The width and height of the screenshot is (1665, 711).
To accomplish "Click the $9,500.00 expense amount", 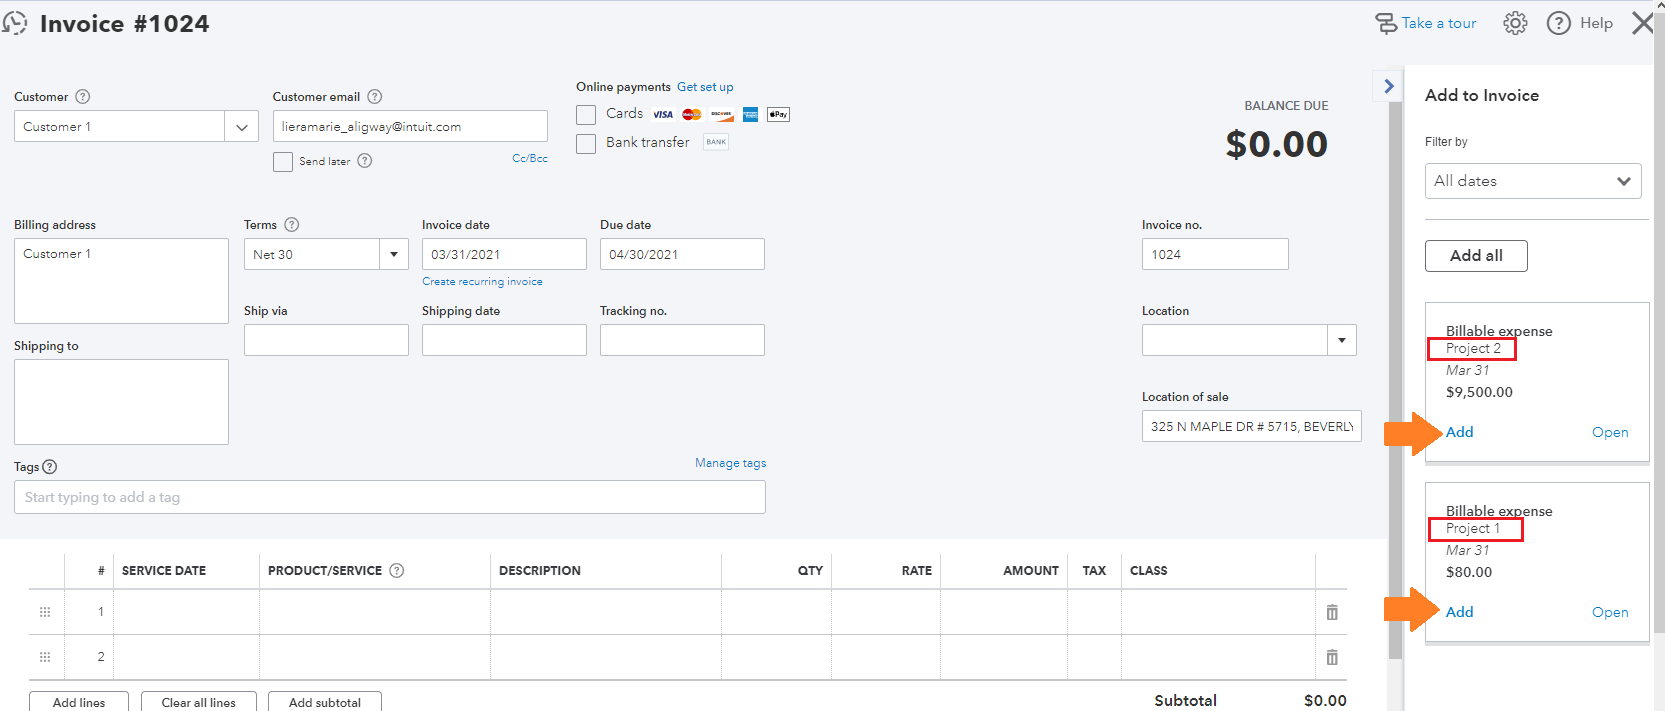I will click(x=1479, y=392).
